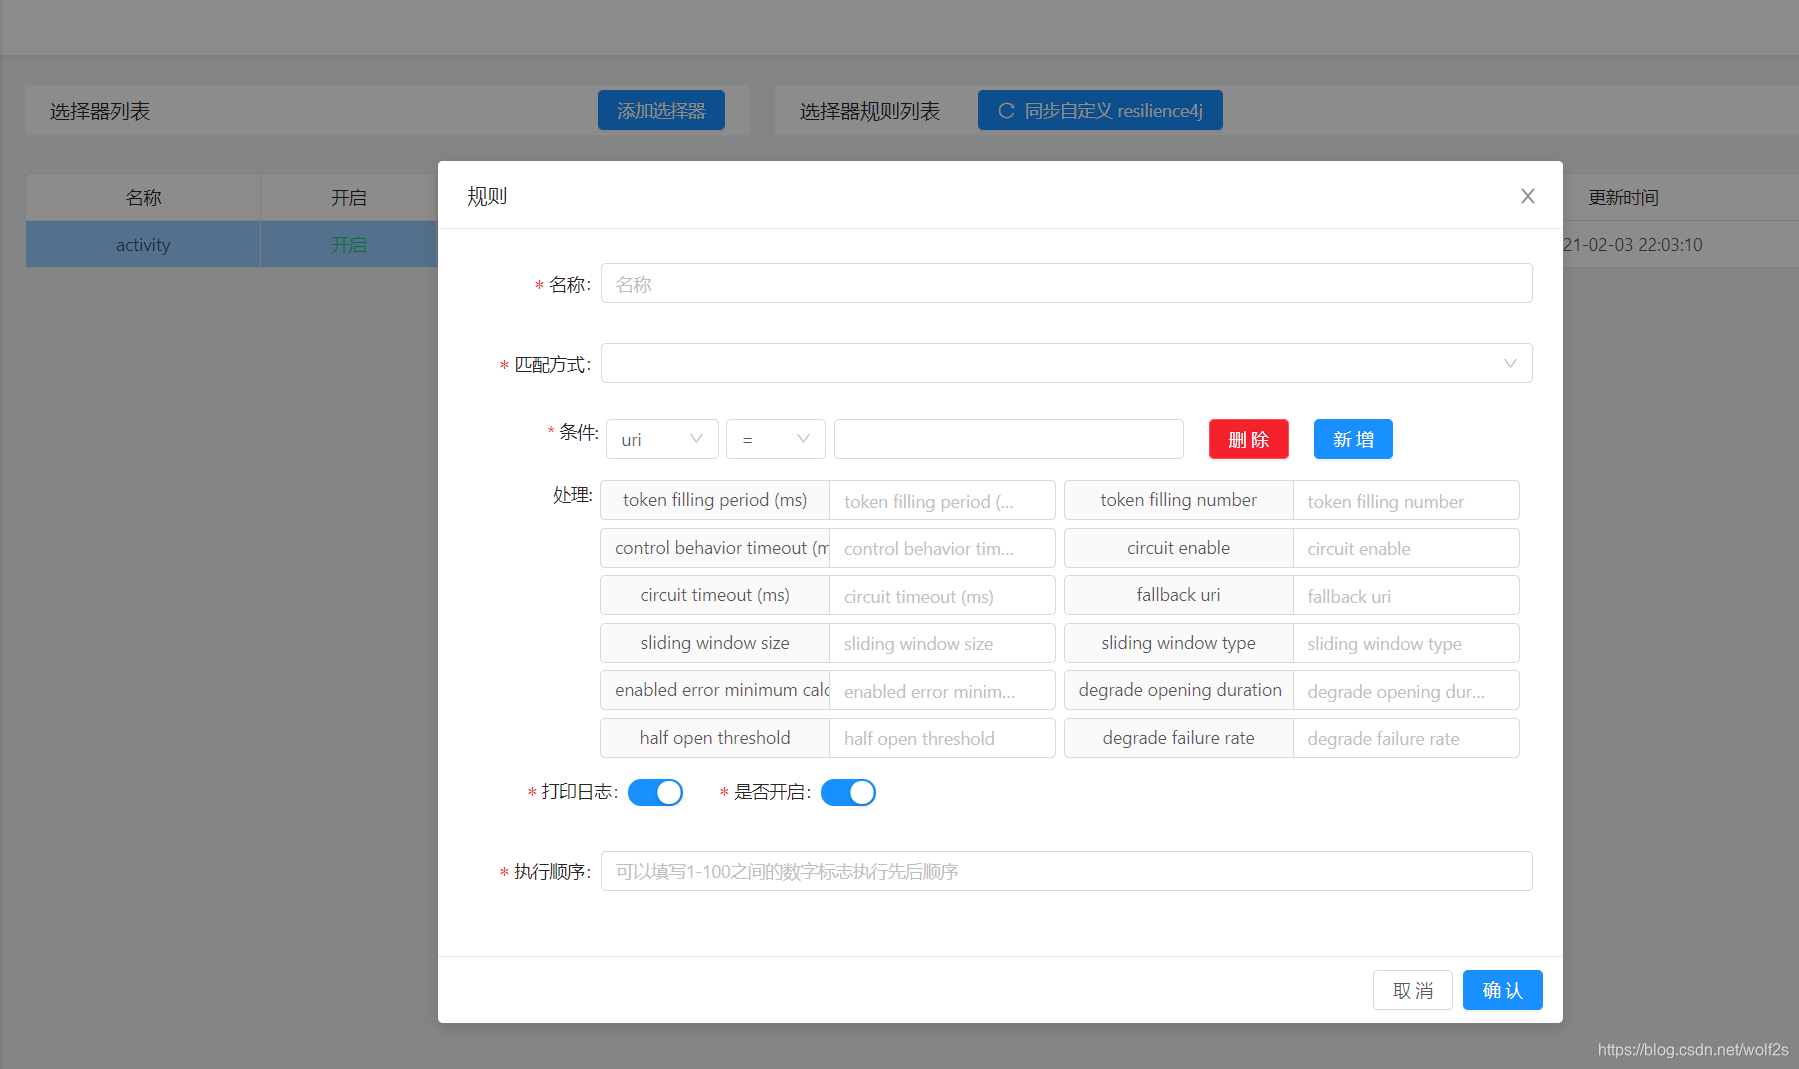
Task: Click the degrade failure rate input
Action: 1406,738
